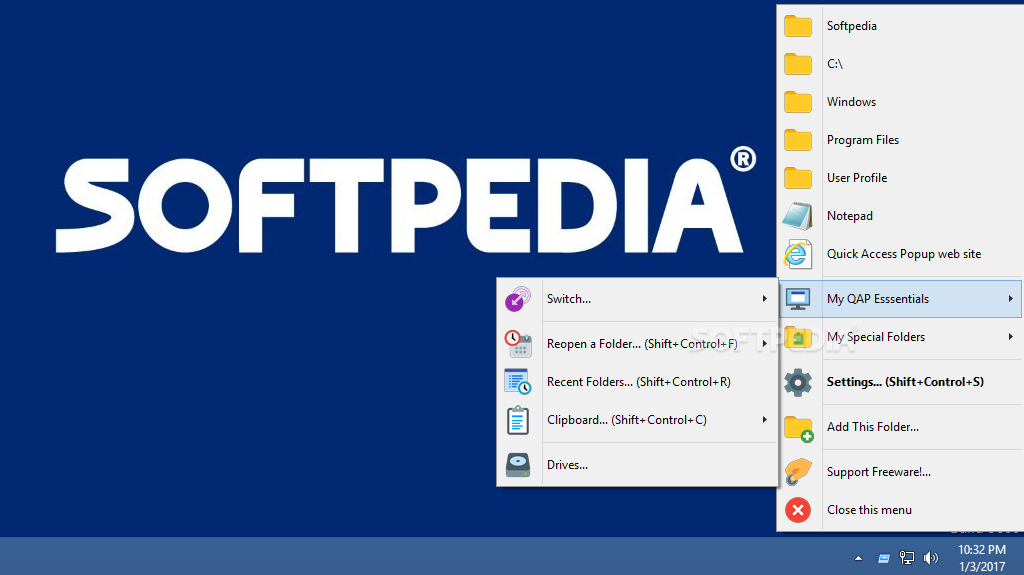
Task: Open Quick Access Popup web site
Action: click(x=900, y=254)
